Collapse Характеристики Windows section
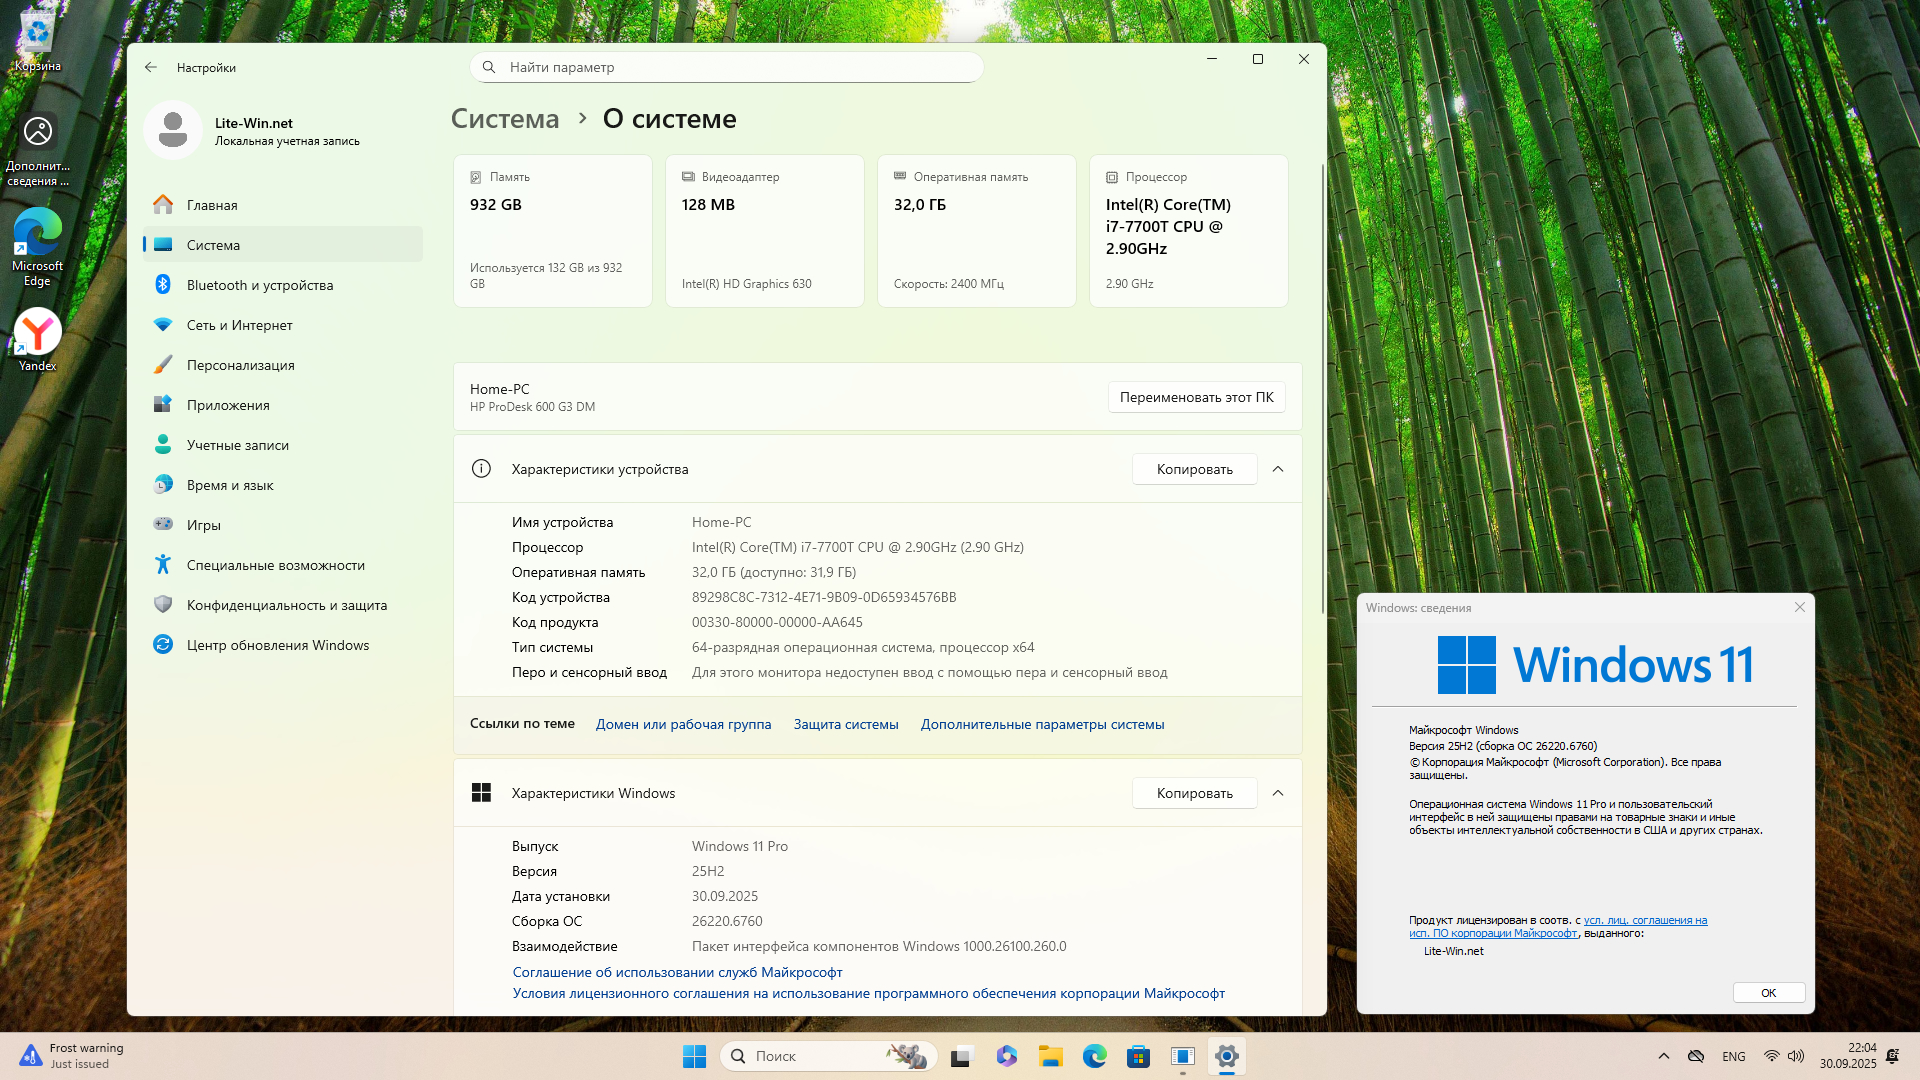The image size is (1920, 1080). (x=1278, y=793)
